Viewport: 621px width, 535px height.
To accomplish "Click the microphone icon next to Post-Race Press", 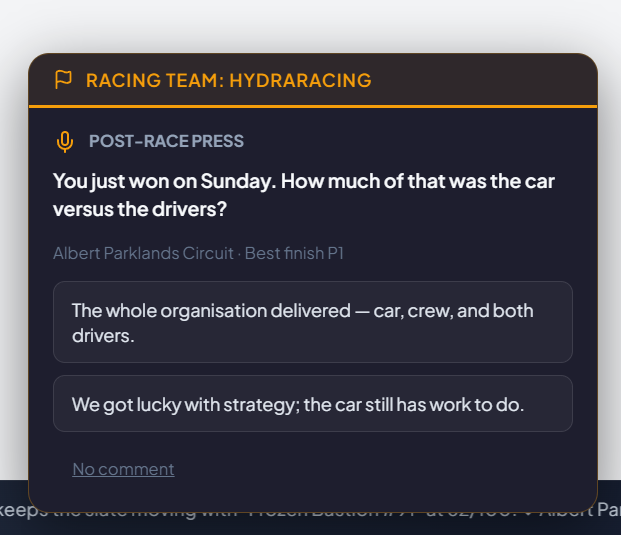I will (65, 142).
